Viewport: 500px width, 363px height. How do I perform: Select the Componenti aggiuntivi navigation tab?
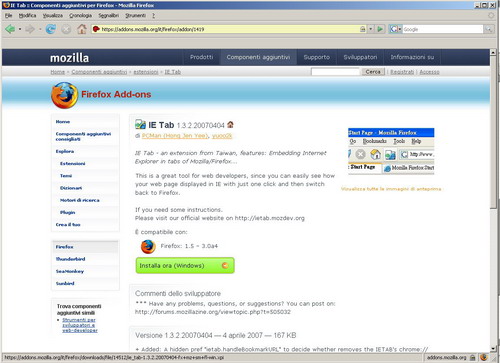[x=258, y=57]
